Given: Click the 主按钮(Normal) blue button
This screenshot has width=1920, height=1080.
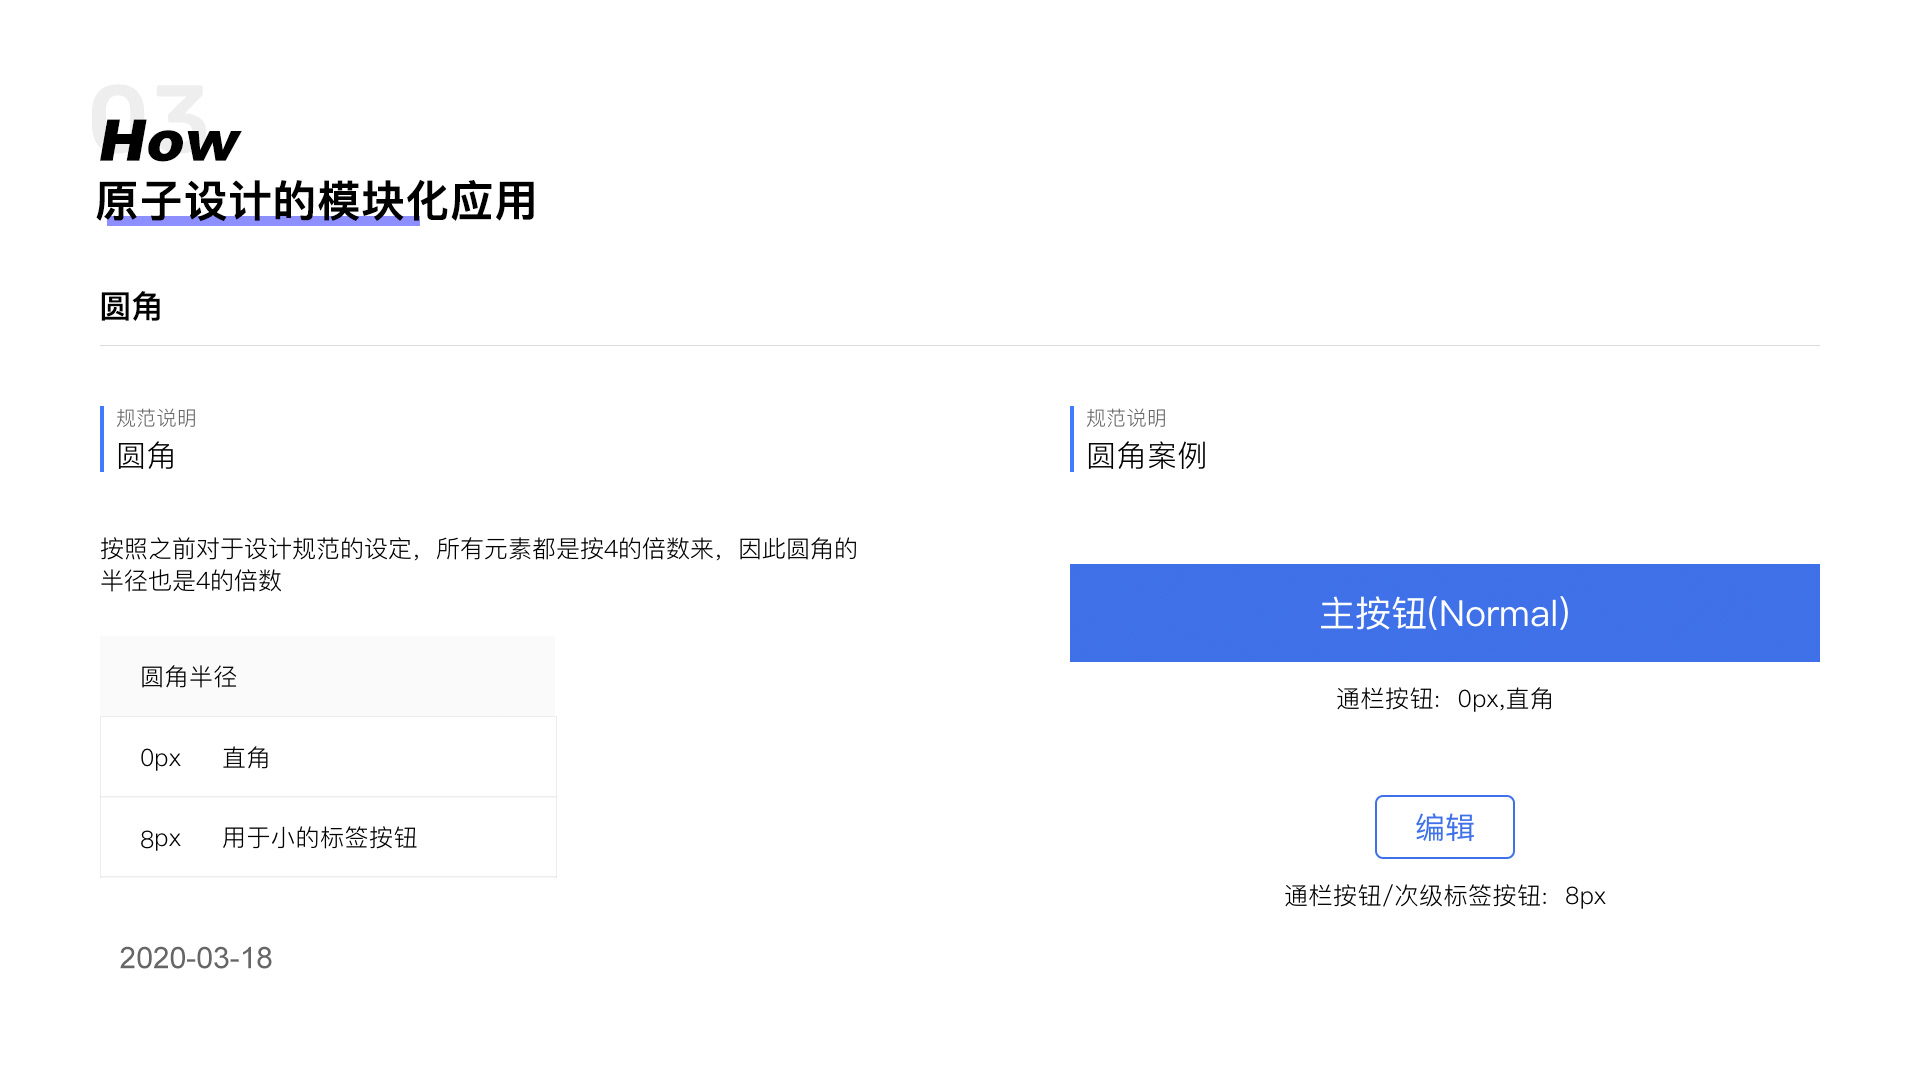Looking at the screenshot, I should click(1444, 613).
